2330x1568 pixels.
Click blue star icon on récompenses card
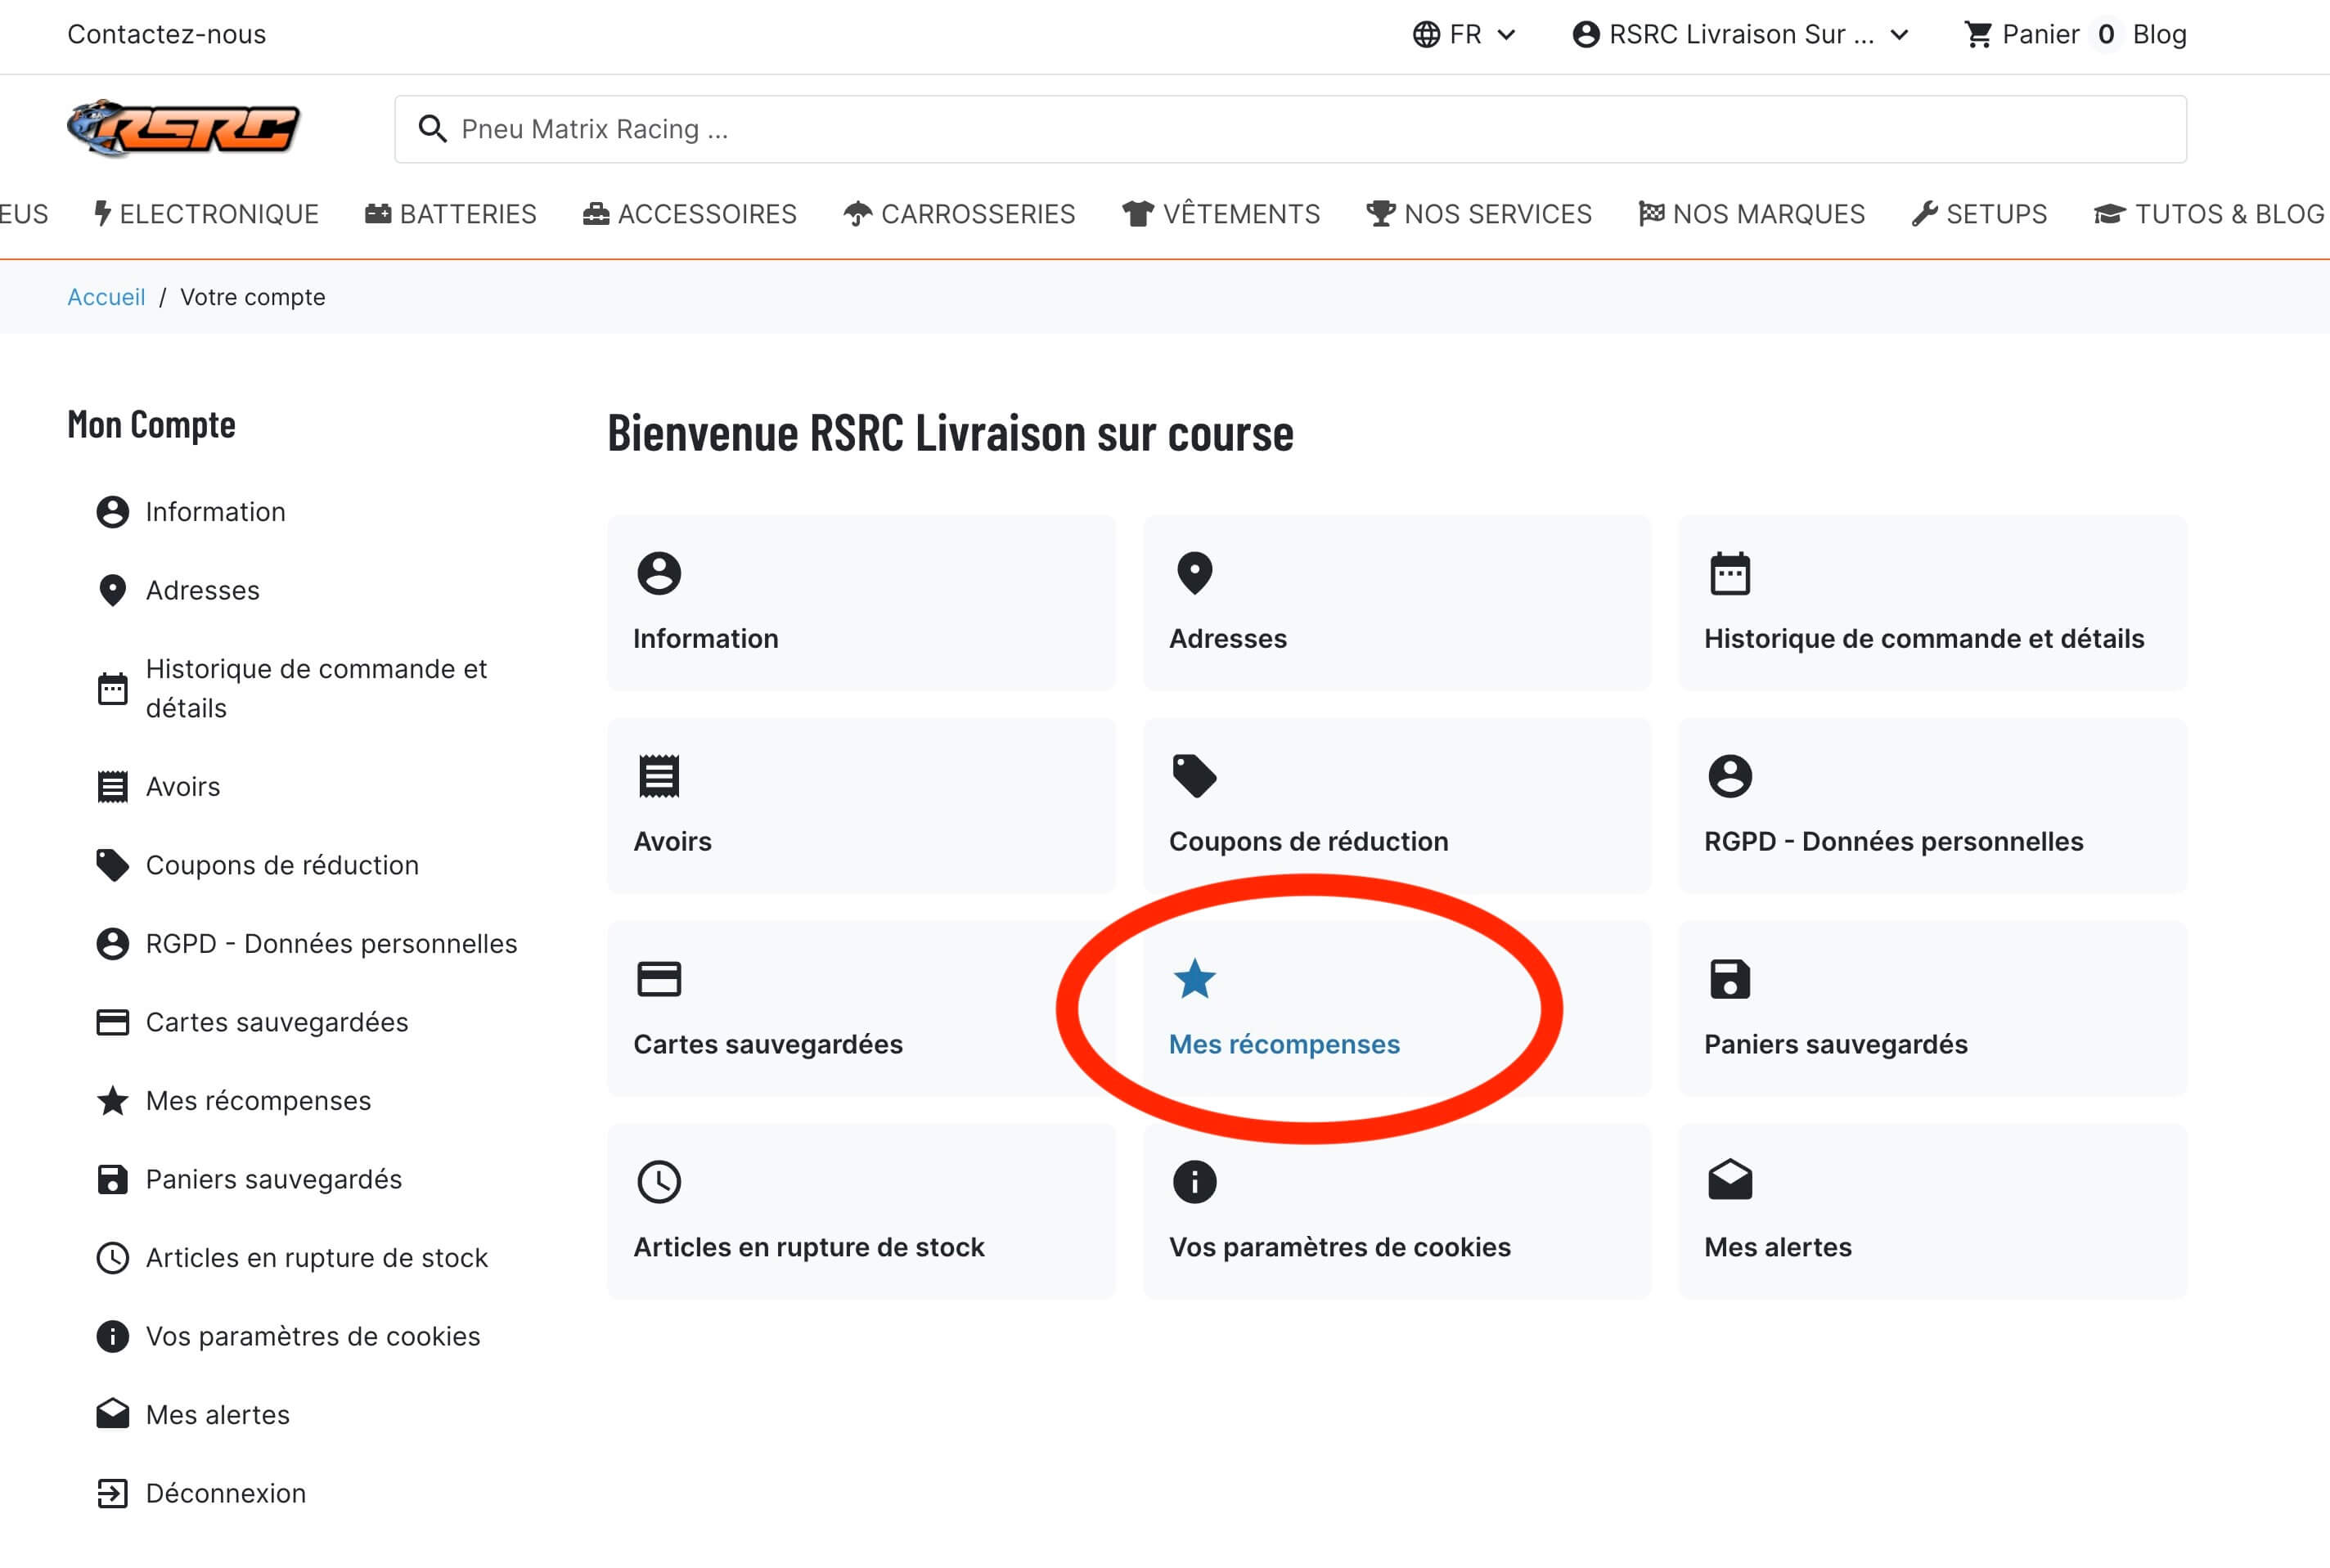tap(1194, 979)
